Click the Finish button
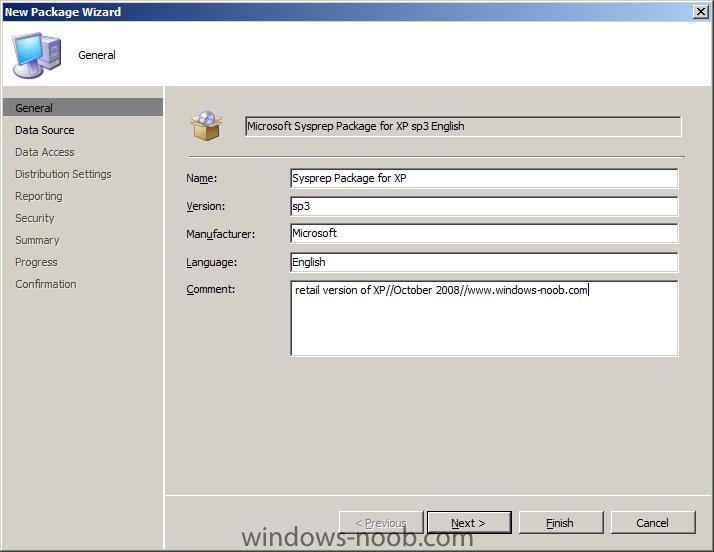 [561, 522]
